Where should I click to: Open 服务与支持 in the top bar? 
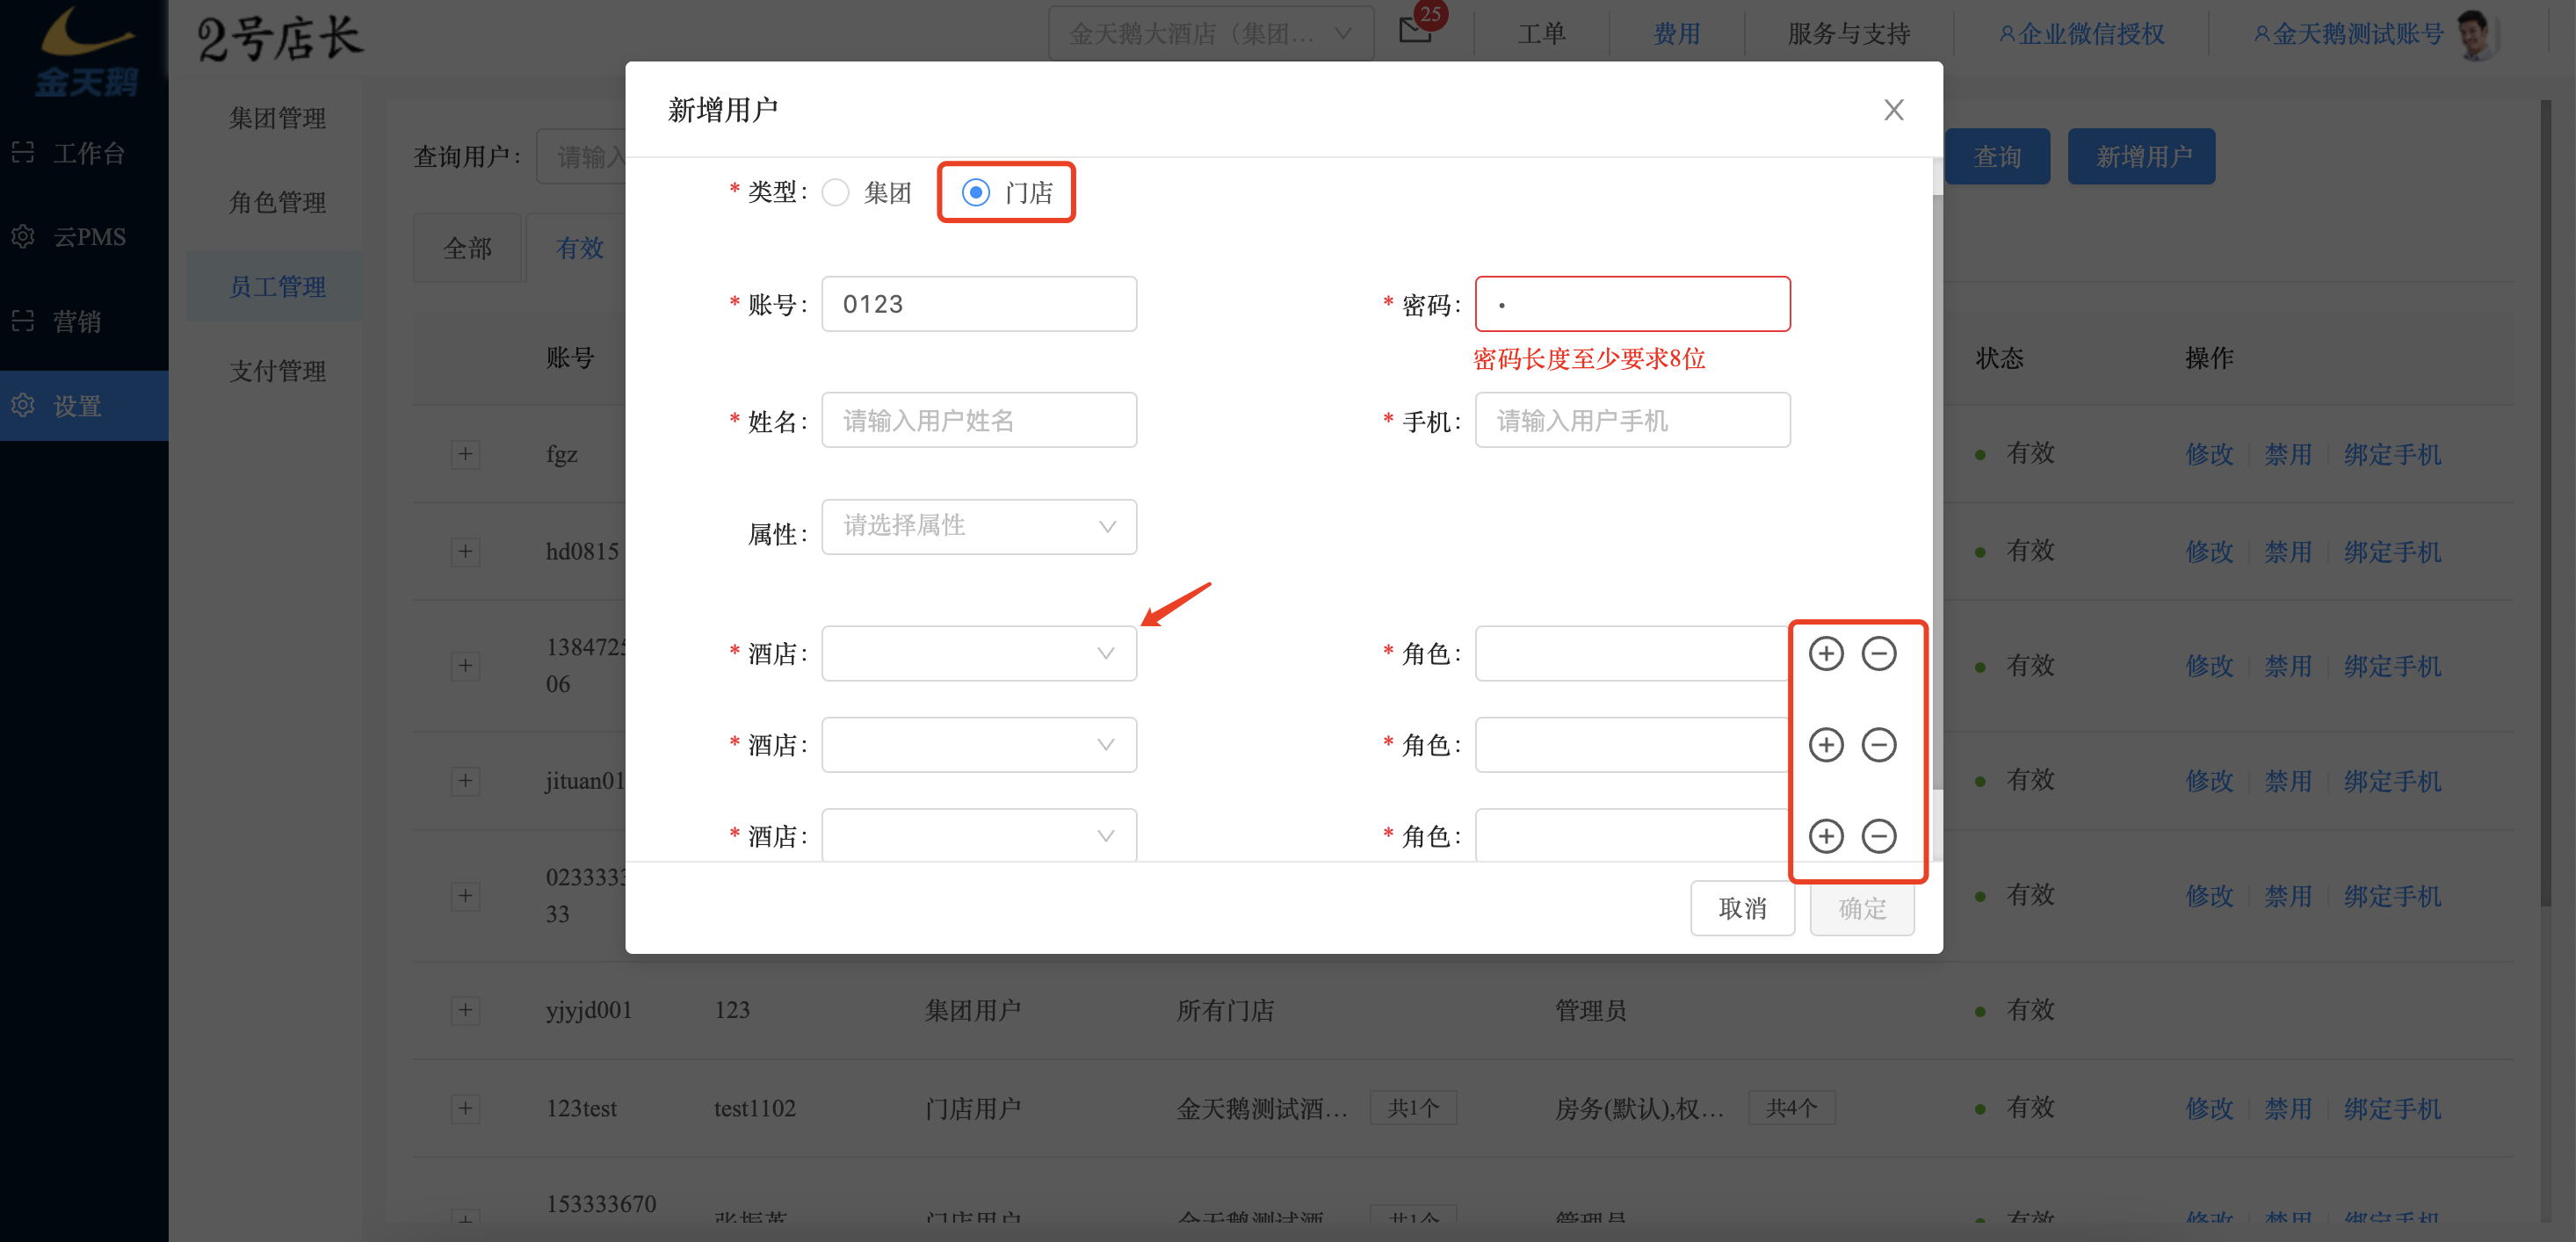coord(1848,34)
